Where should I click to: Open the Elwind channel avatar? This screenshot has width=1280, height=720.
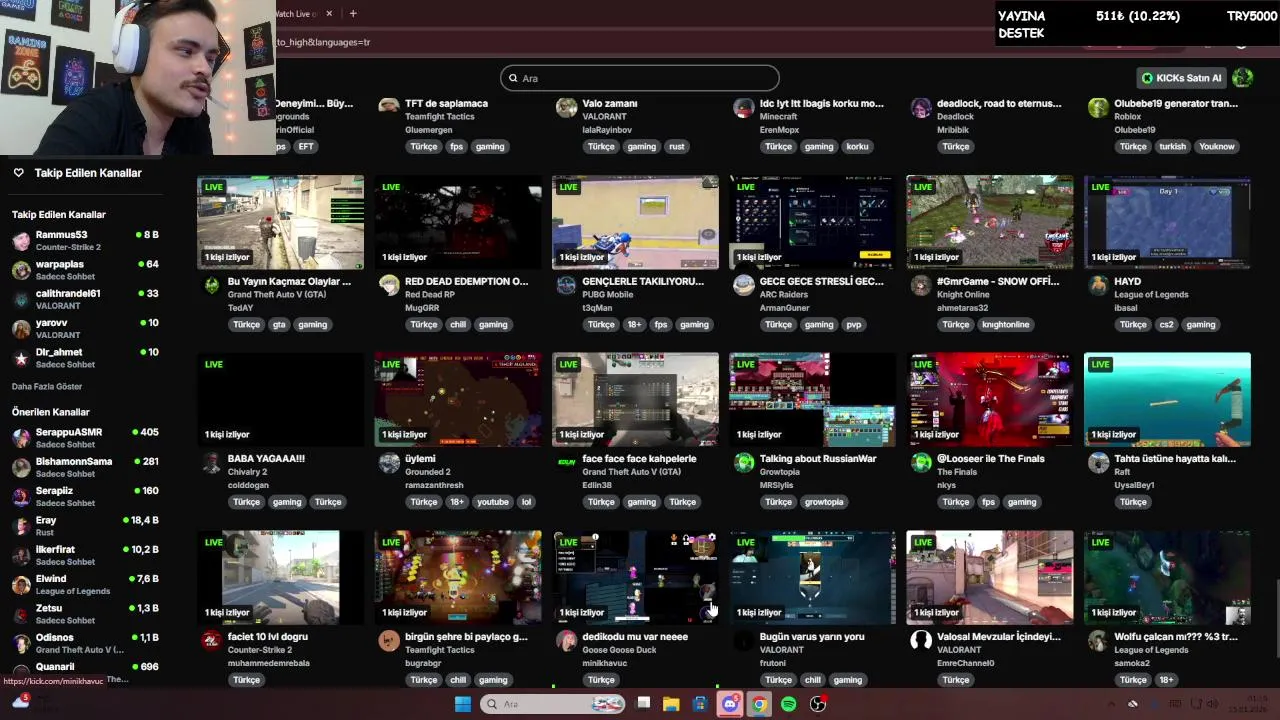21,585
